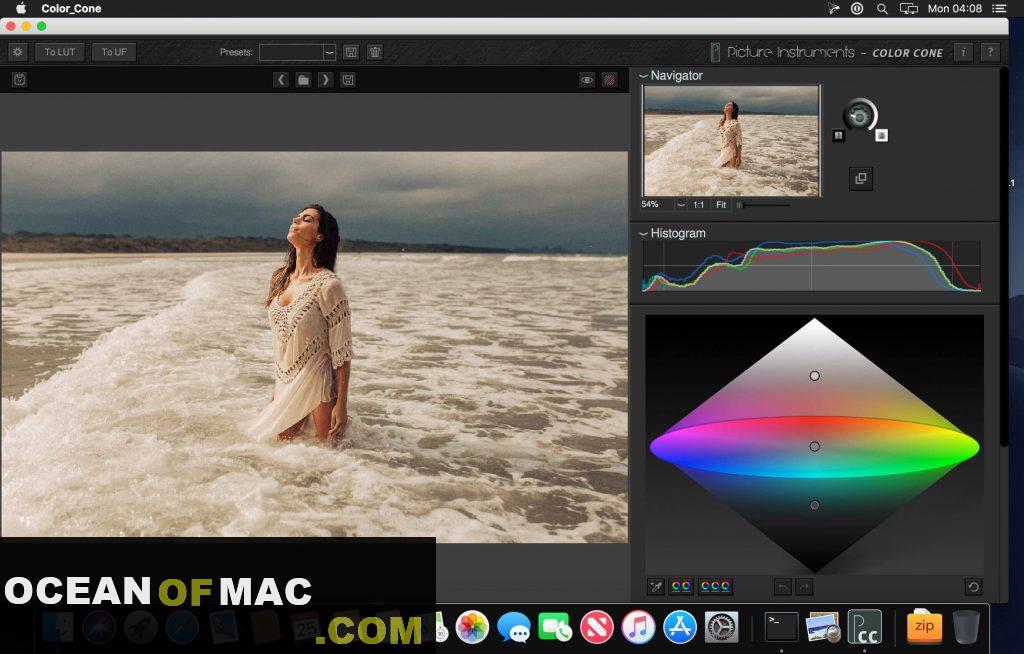
Task: Click the To UF button
Action: point(114,52)
